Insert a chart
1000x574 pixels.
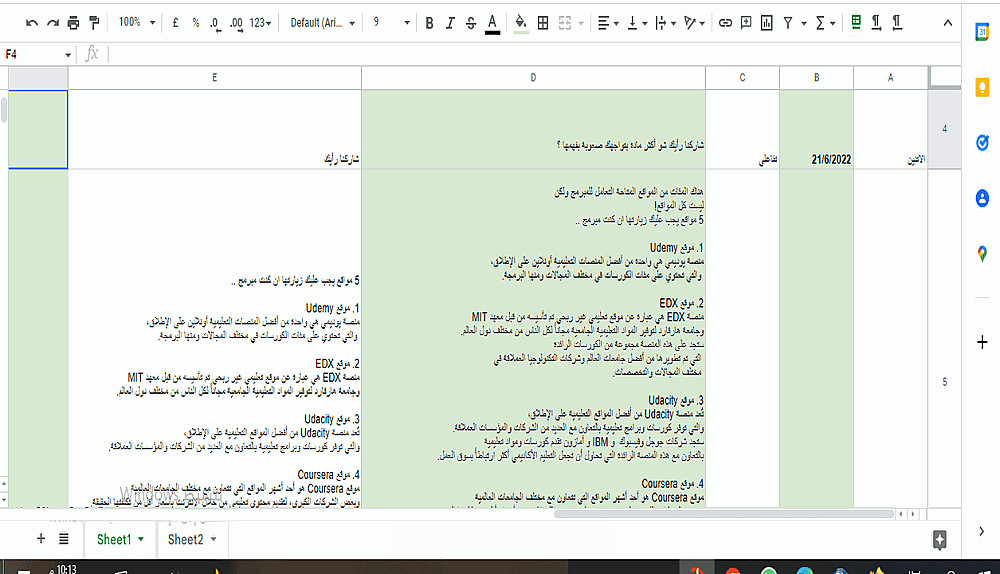(x=767, y=23)
